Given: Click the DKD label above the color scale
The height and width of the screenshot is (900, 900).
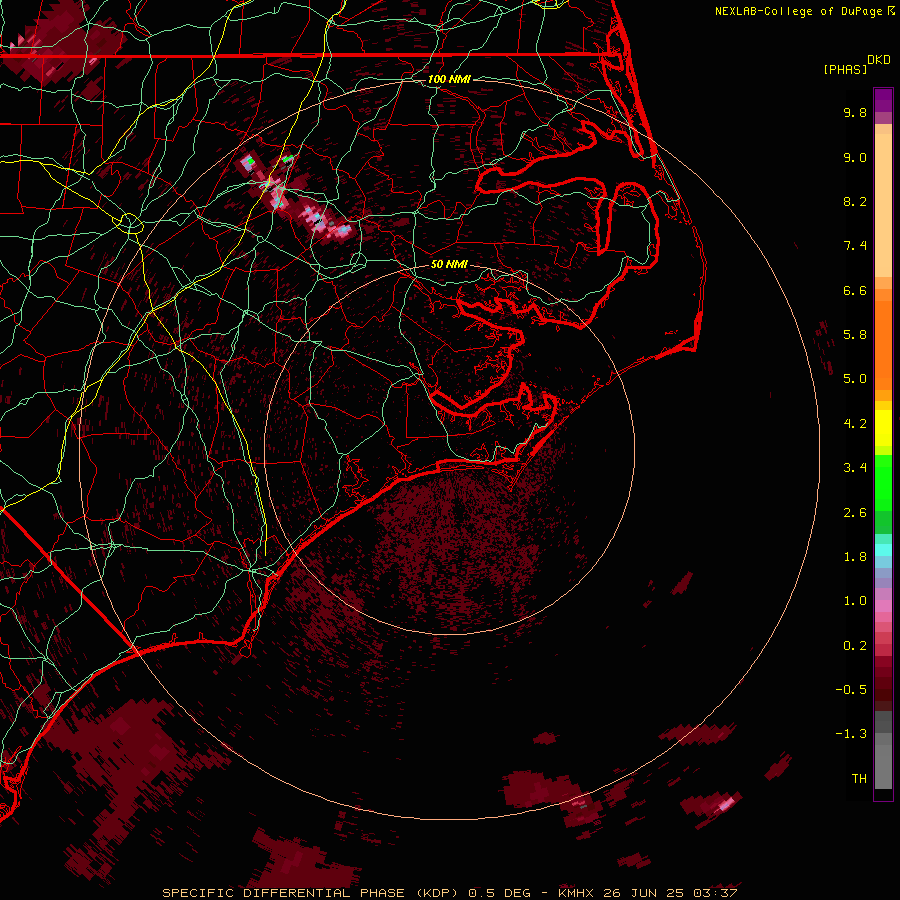Looking at the screenshot, I should point(879,60).
